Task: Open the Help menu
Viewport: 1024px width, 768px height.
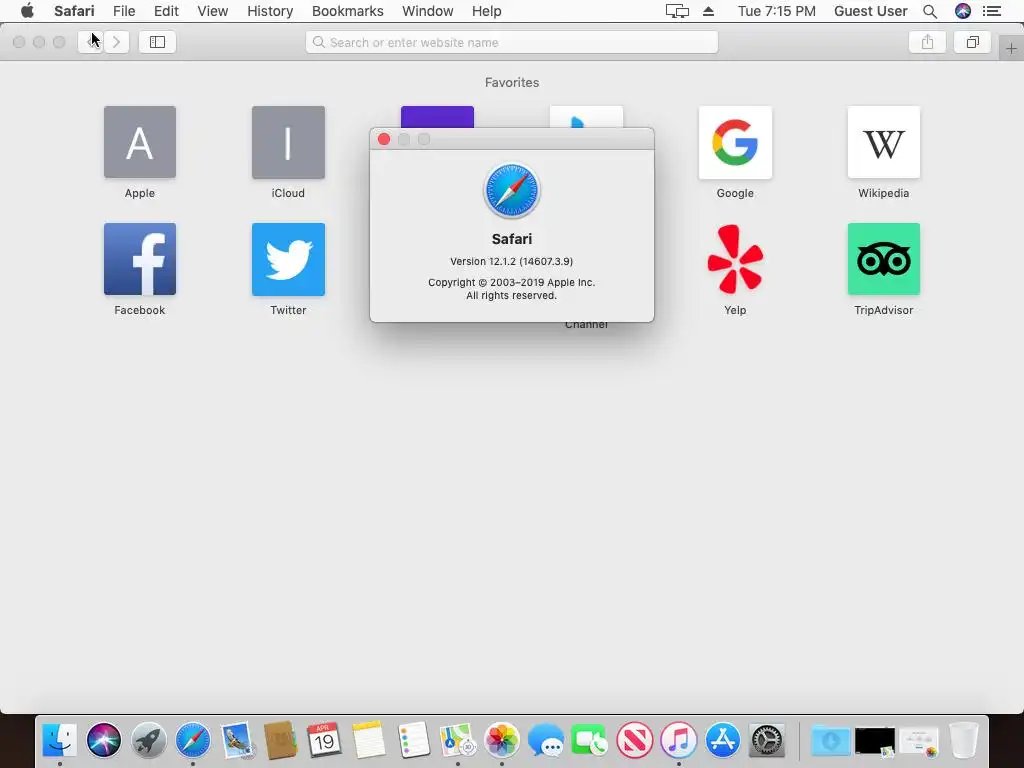Action: pyautogui.click(x=487, y=11)
